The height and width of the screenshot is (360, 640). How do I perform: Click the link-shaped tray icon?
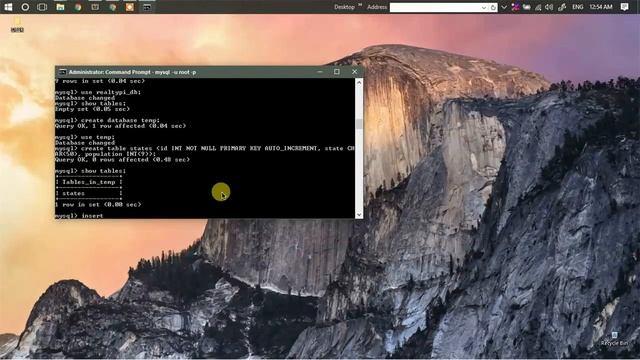pos(562,7)
